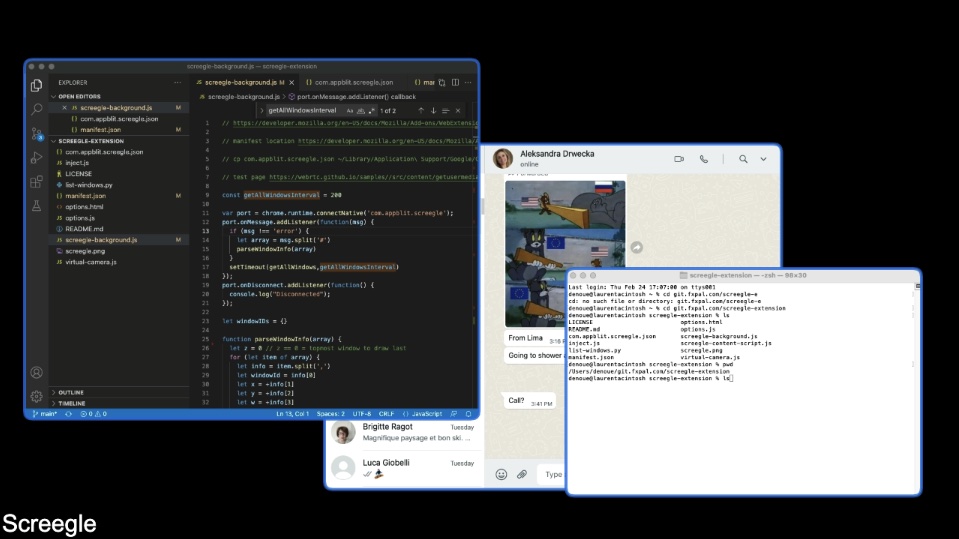Screen dimensions: 959x539
Task: Expand replace toggle chevron in find widget
Action: pyautogui.click(x=262, y=111)
